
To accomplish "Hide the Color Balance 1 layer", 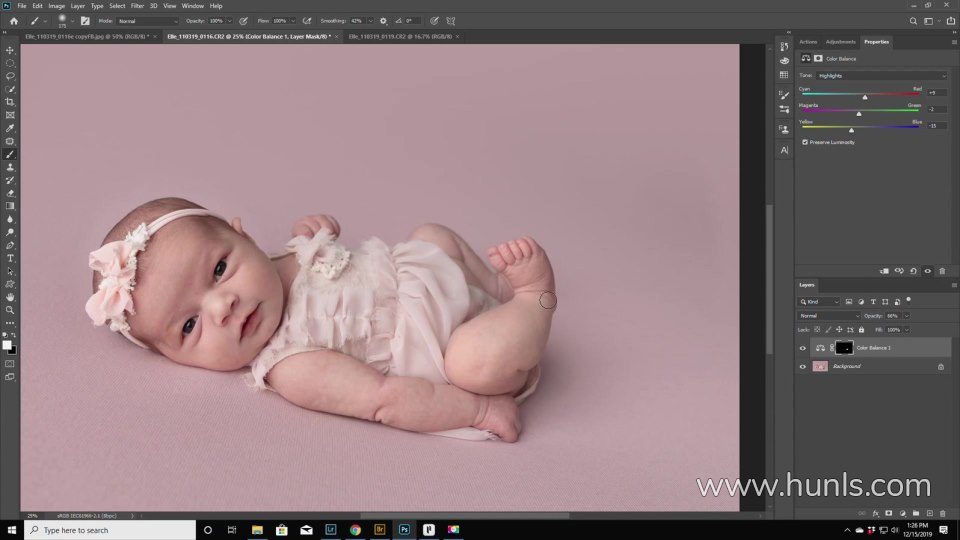I will click(802, 348).
